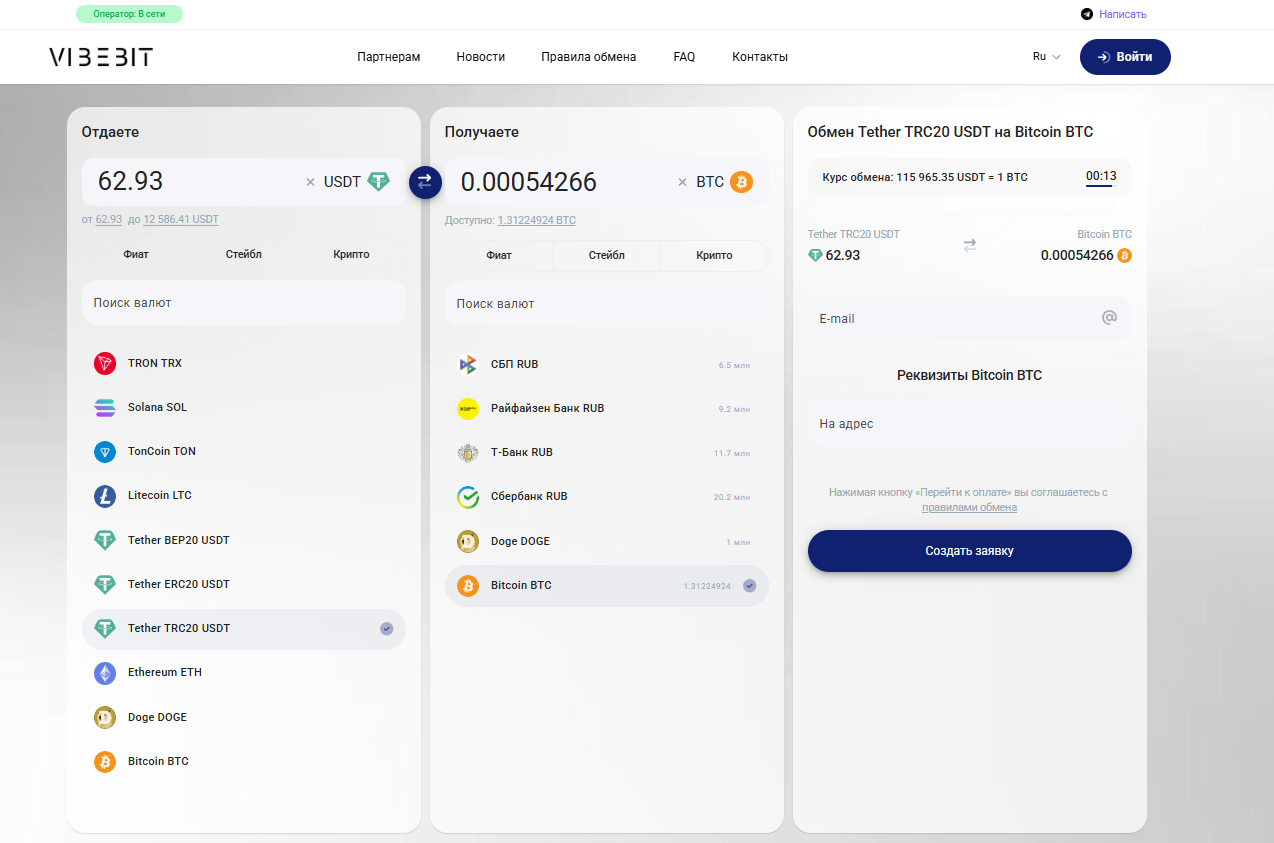Open the BTC currency selector in receive field
Viewport: 1274px width, 843px height.
coord(724,182)
